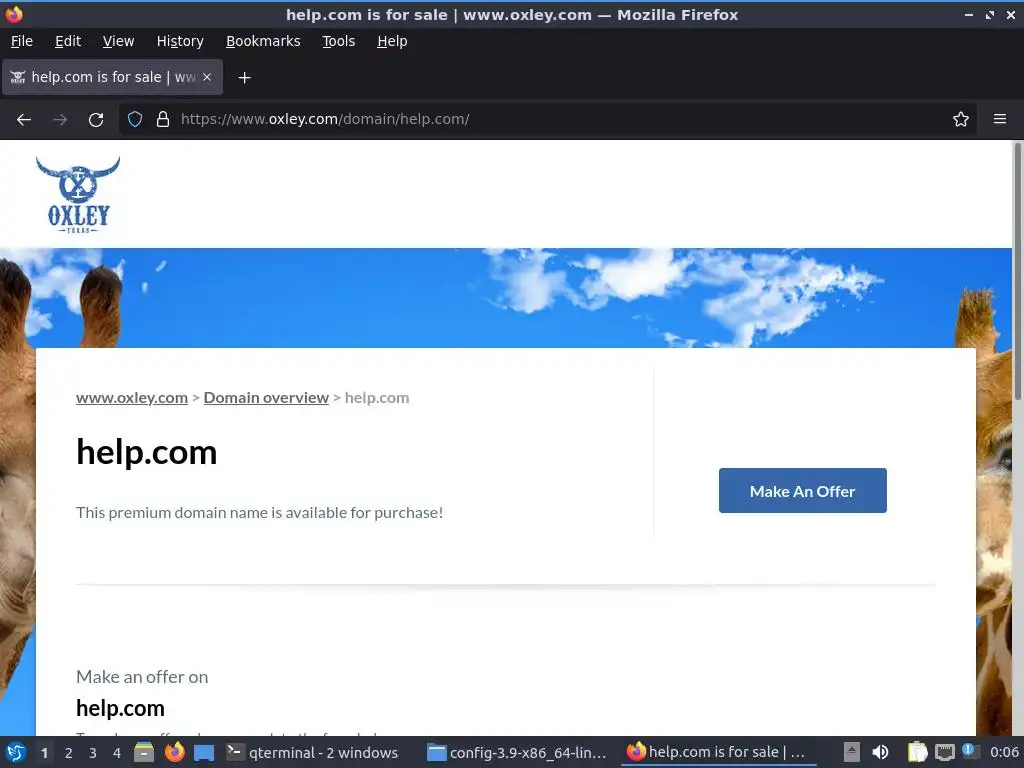The width and height of the screenshot is (1024, 768).
Task: Open the Tools menu
Action: (x=338, y=41)
